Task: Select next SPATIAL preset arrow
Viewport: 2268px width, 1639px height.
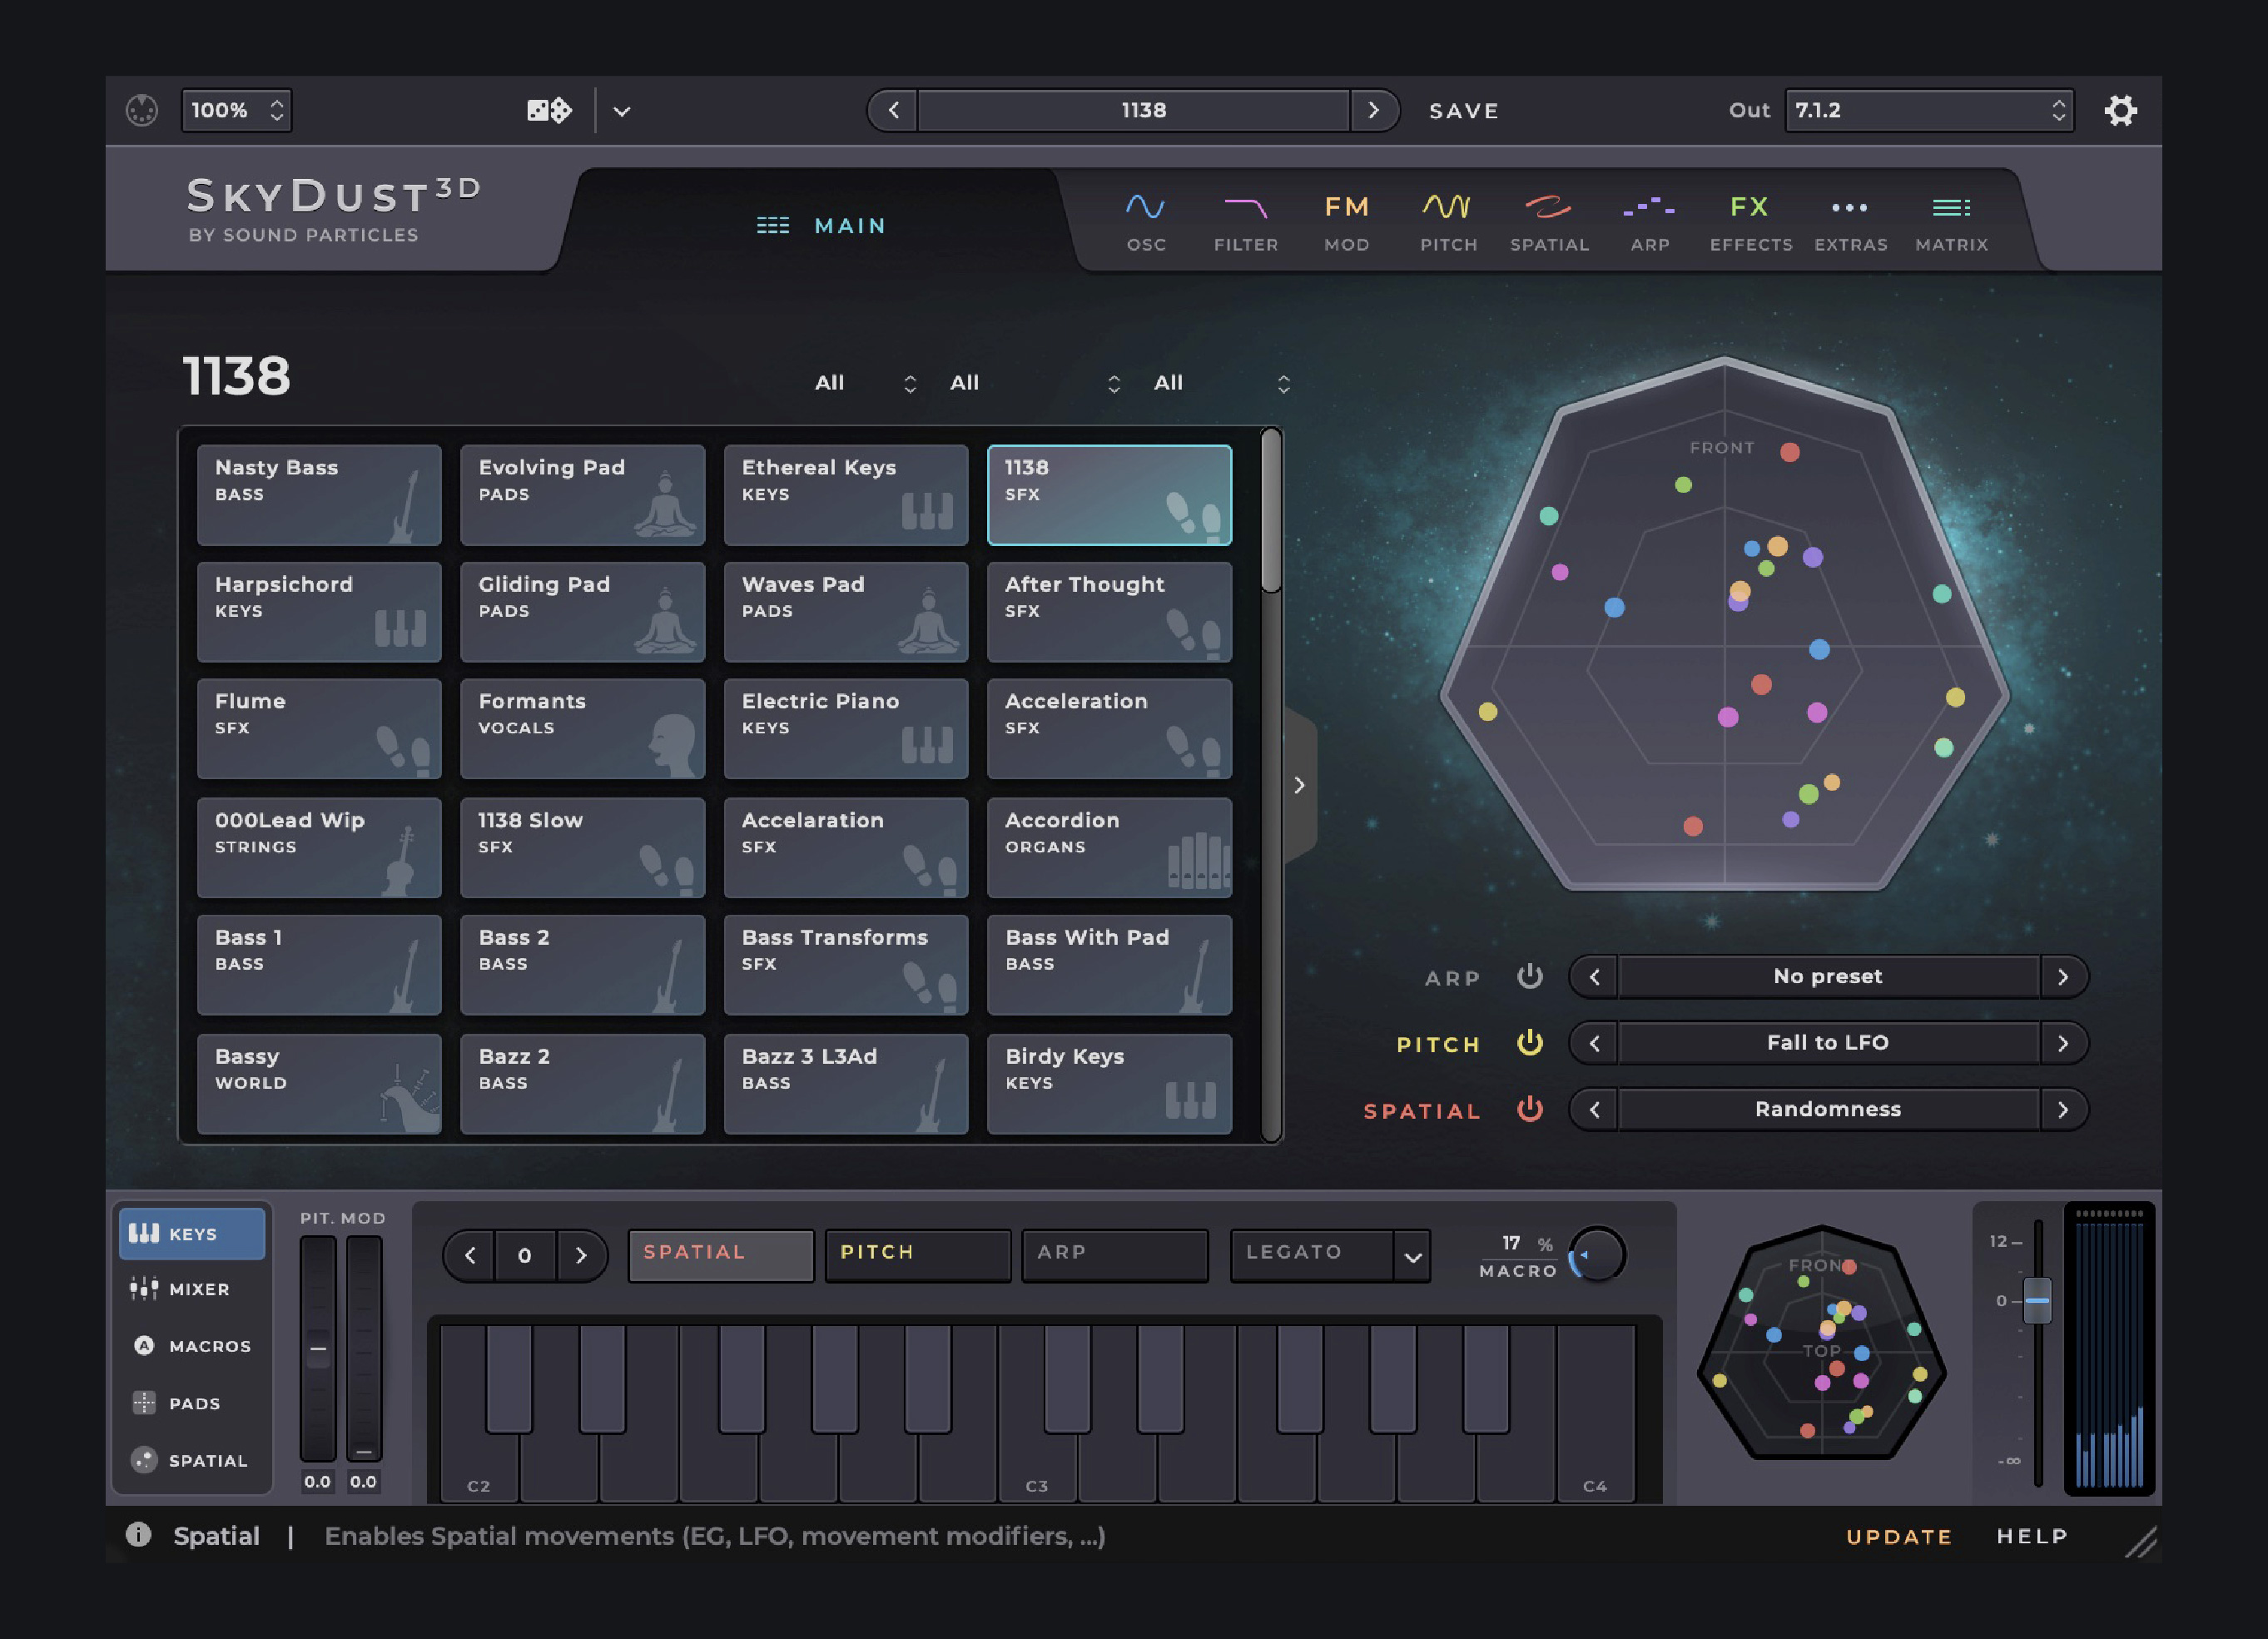Action: pos(2063,1109)
